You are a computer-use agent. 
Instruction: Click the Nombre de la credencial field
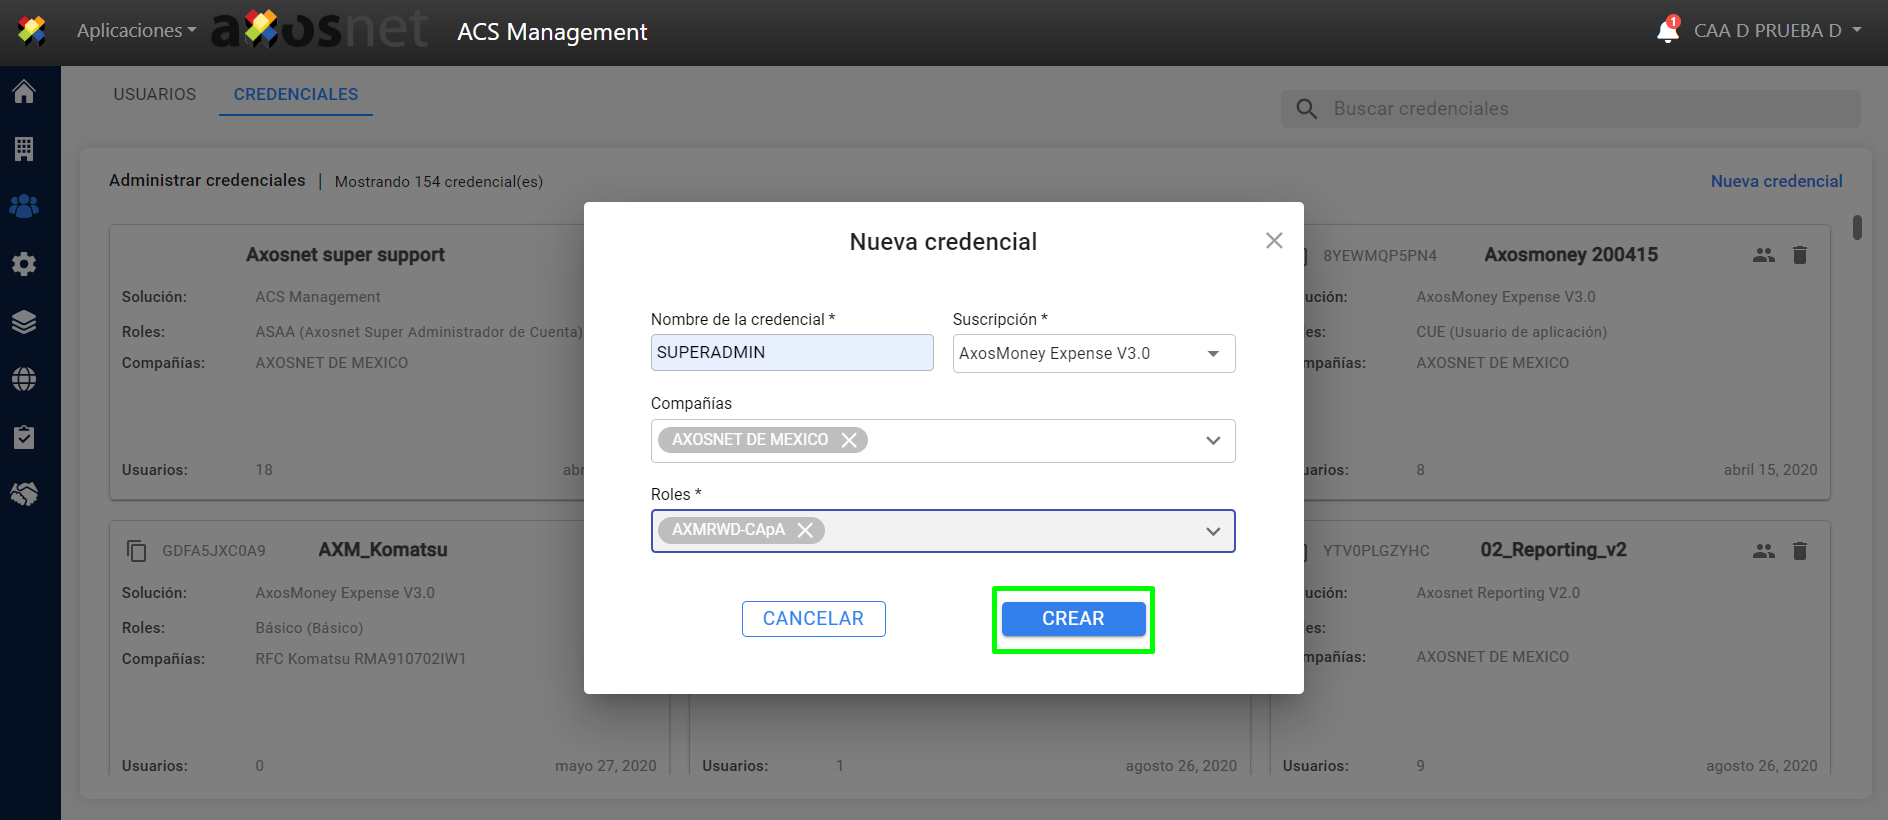tap(791, 353)
